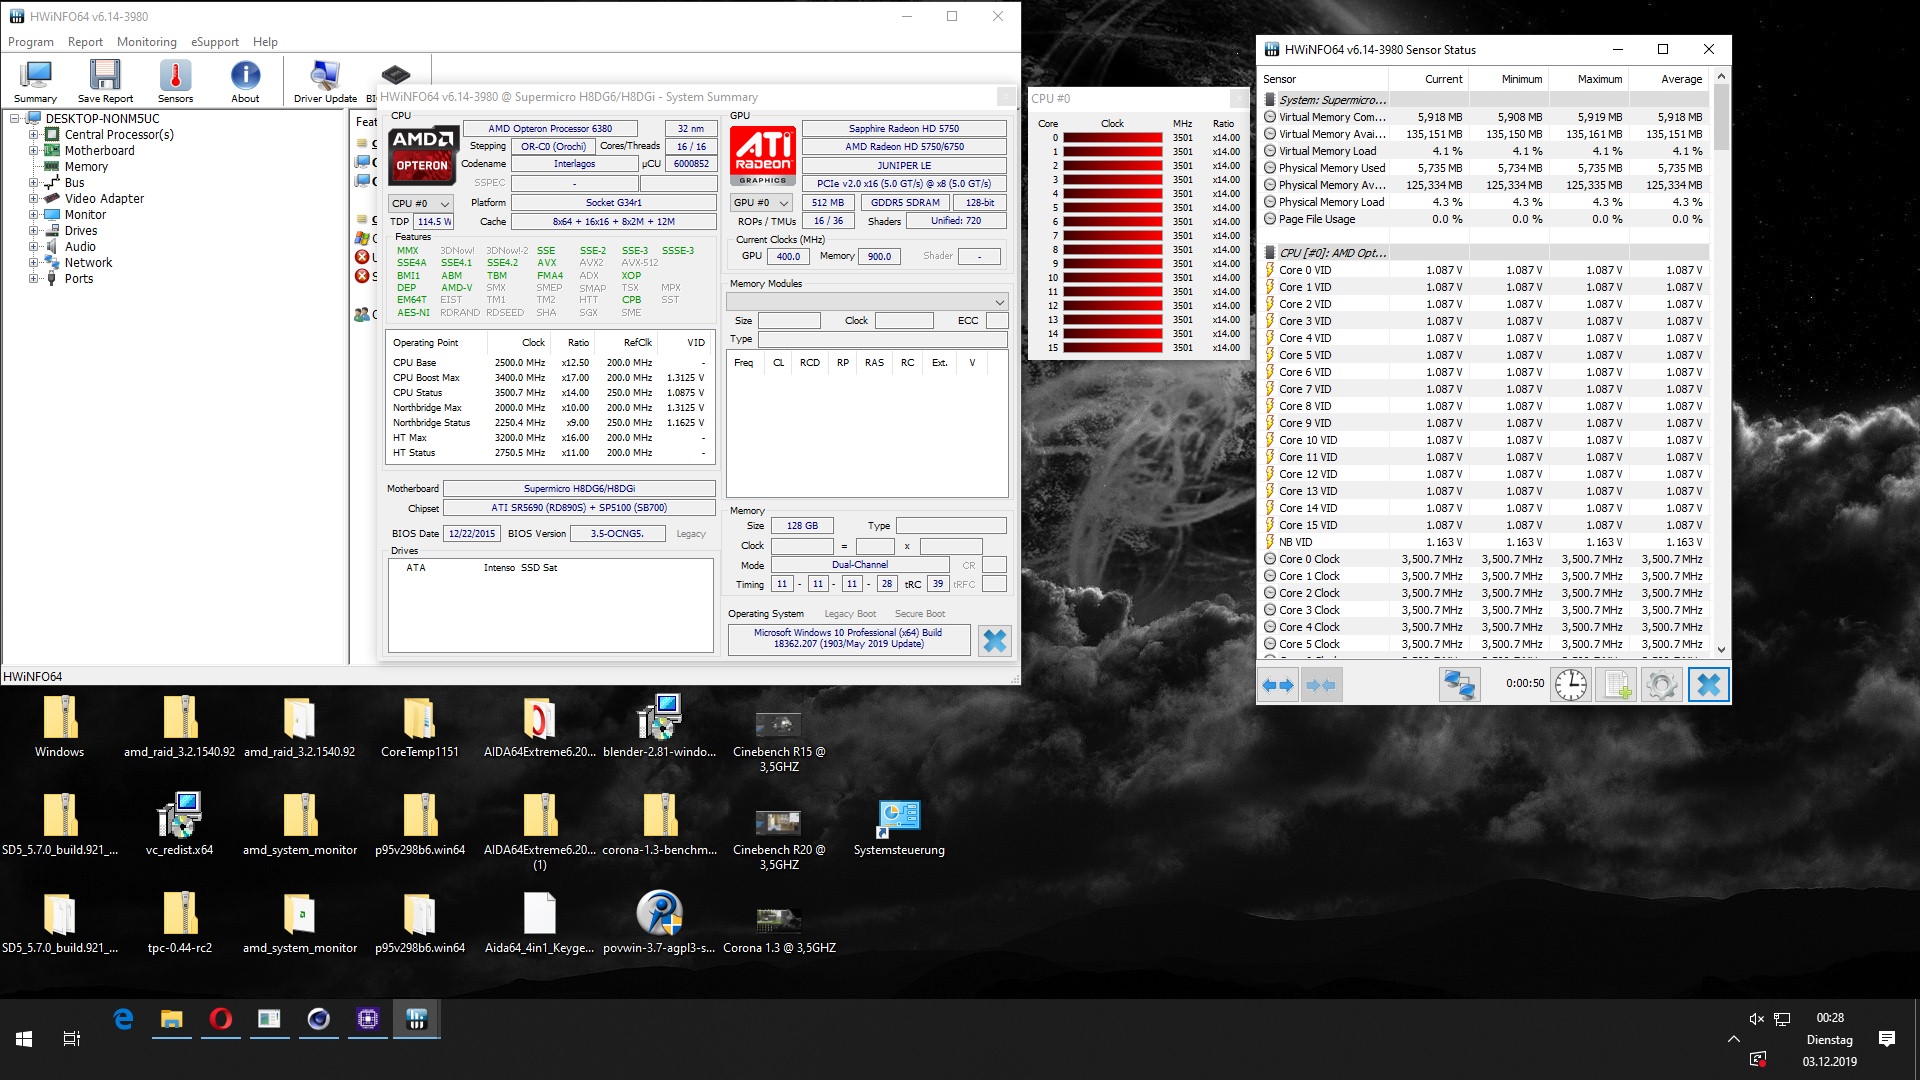Collapse the System: Supermicro sensor group

click(x=1332, y=100)
